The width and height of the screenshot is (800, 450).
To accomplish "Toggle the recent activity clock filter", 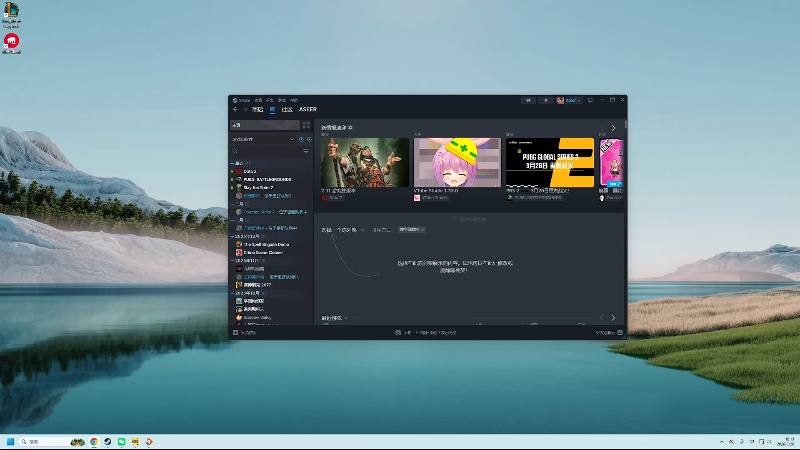I will pos(301,139).
